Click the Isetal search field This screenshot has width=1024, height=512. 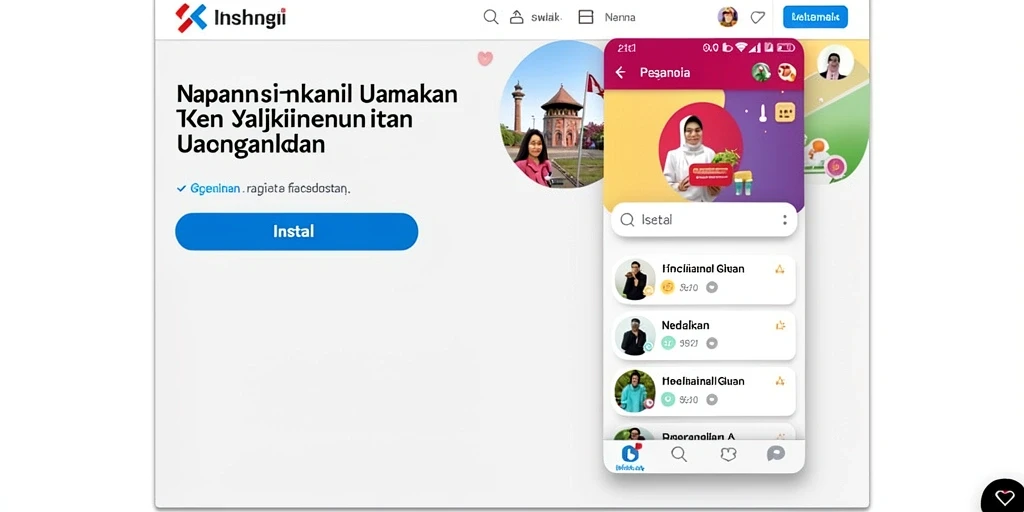coord(704,219)
